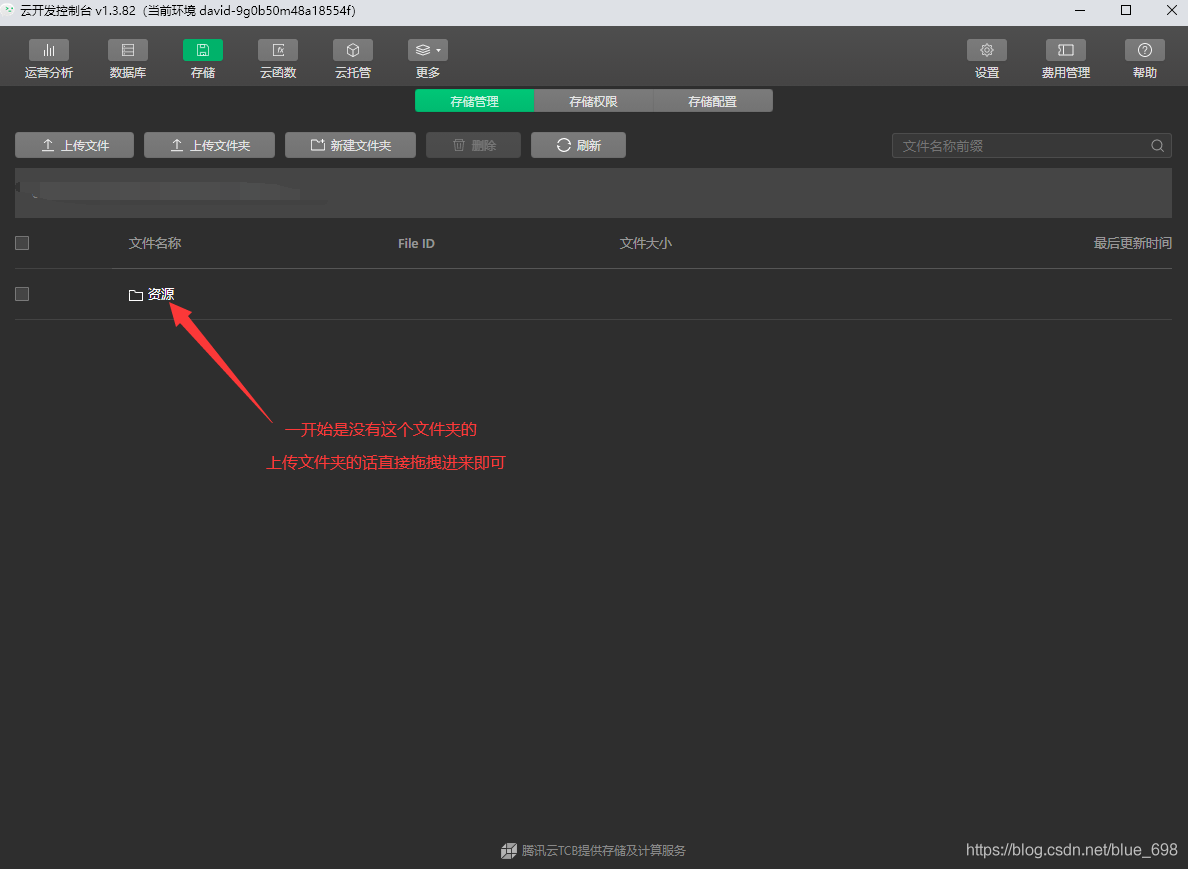Minimize the 云开发控制台 window

(x=1080, y=11)
